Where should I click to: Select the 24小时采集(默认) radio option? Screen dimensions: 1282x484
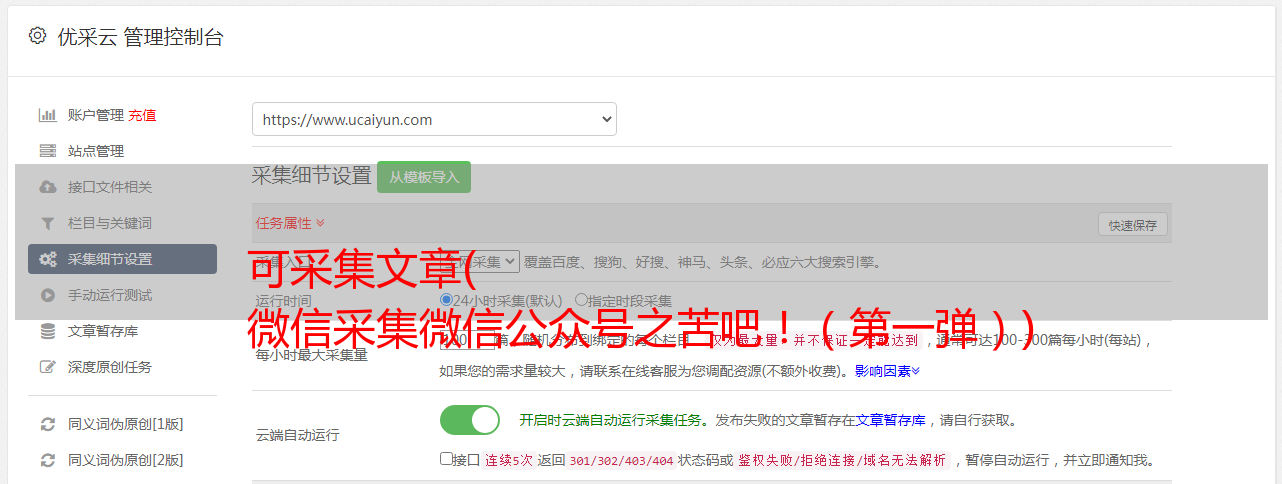point(446,300)
